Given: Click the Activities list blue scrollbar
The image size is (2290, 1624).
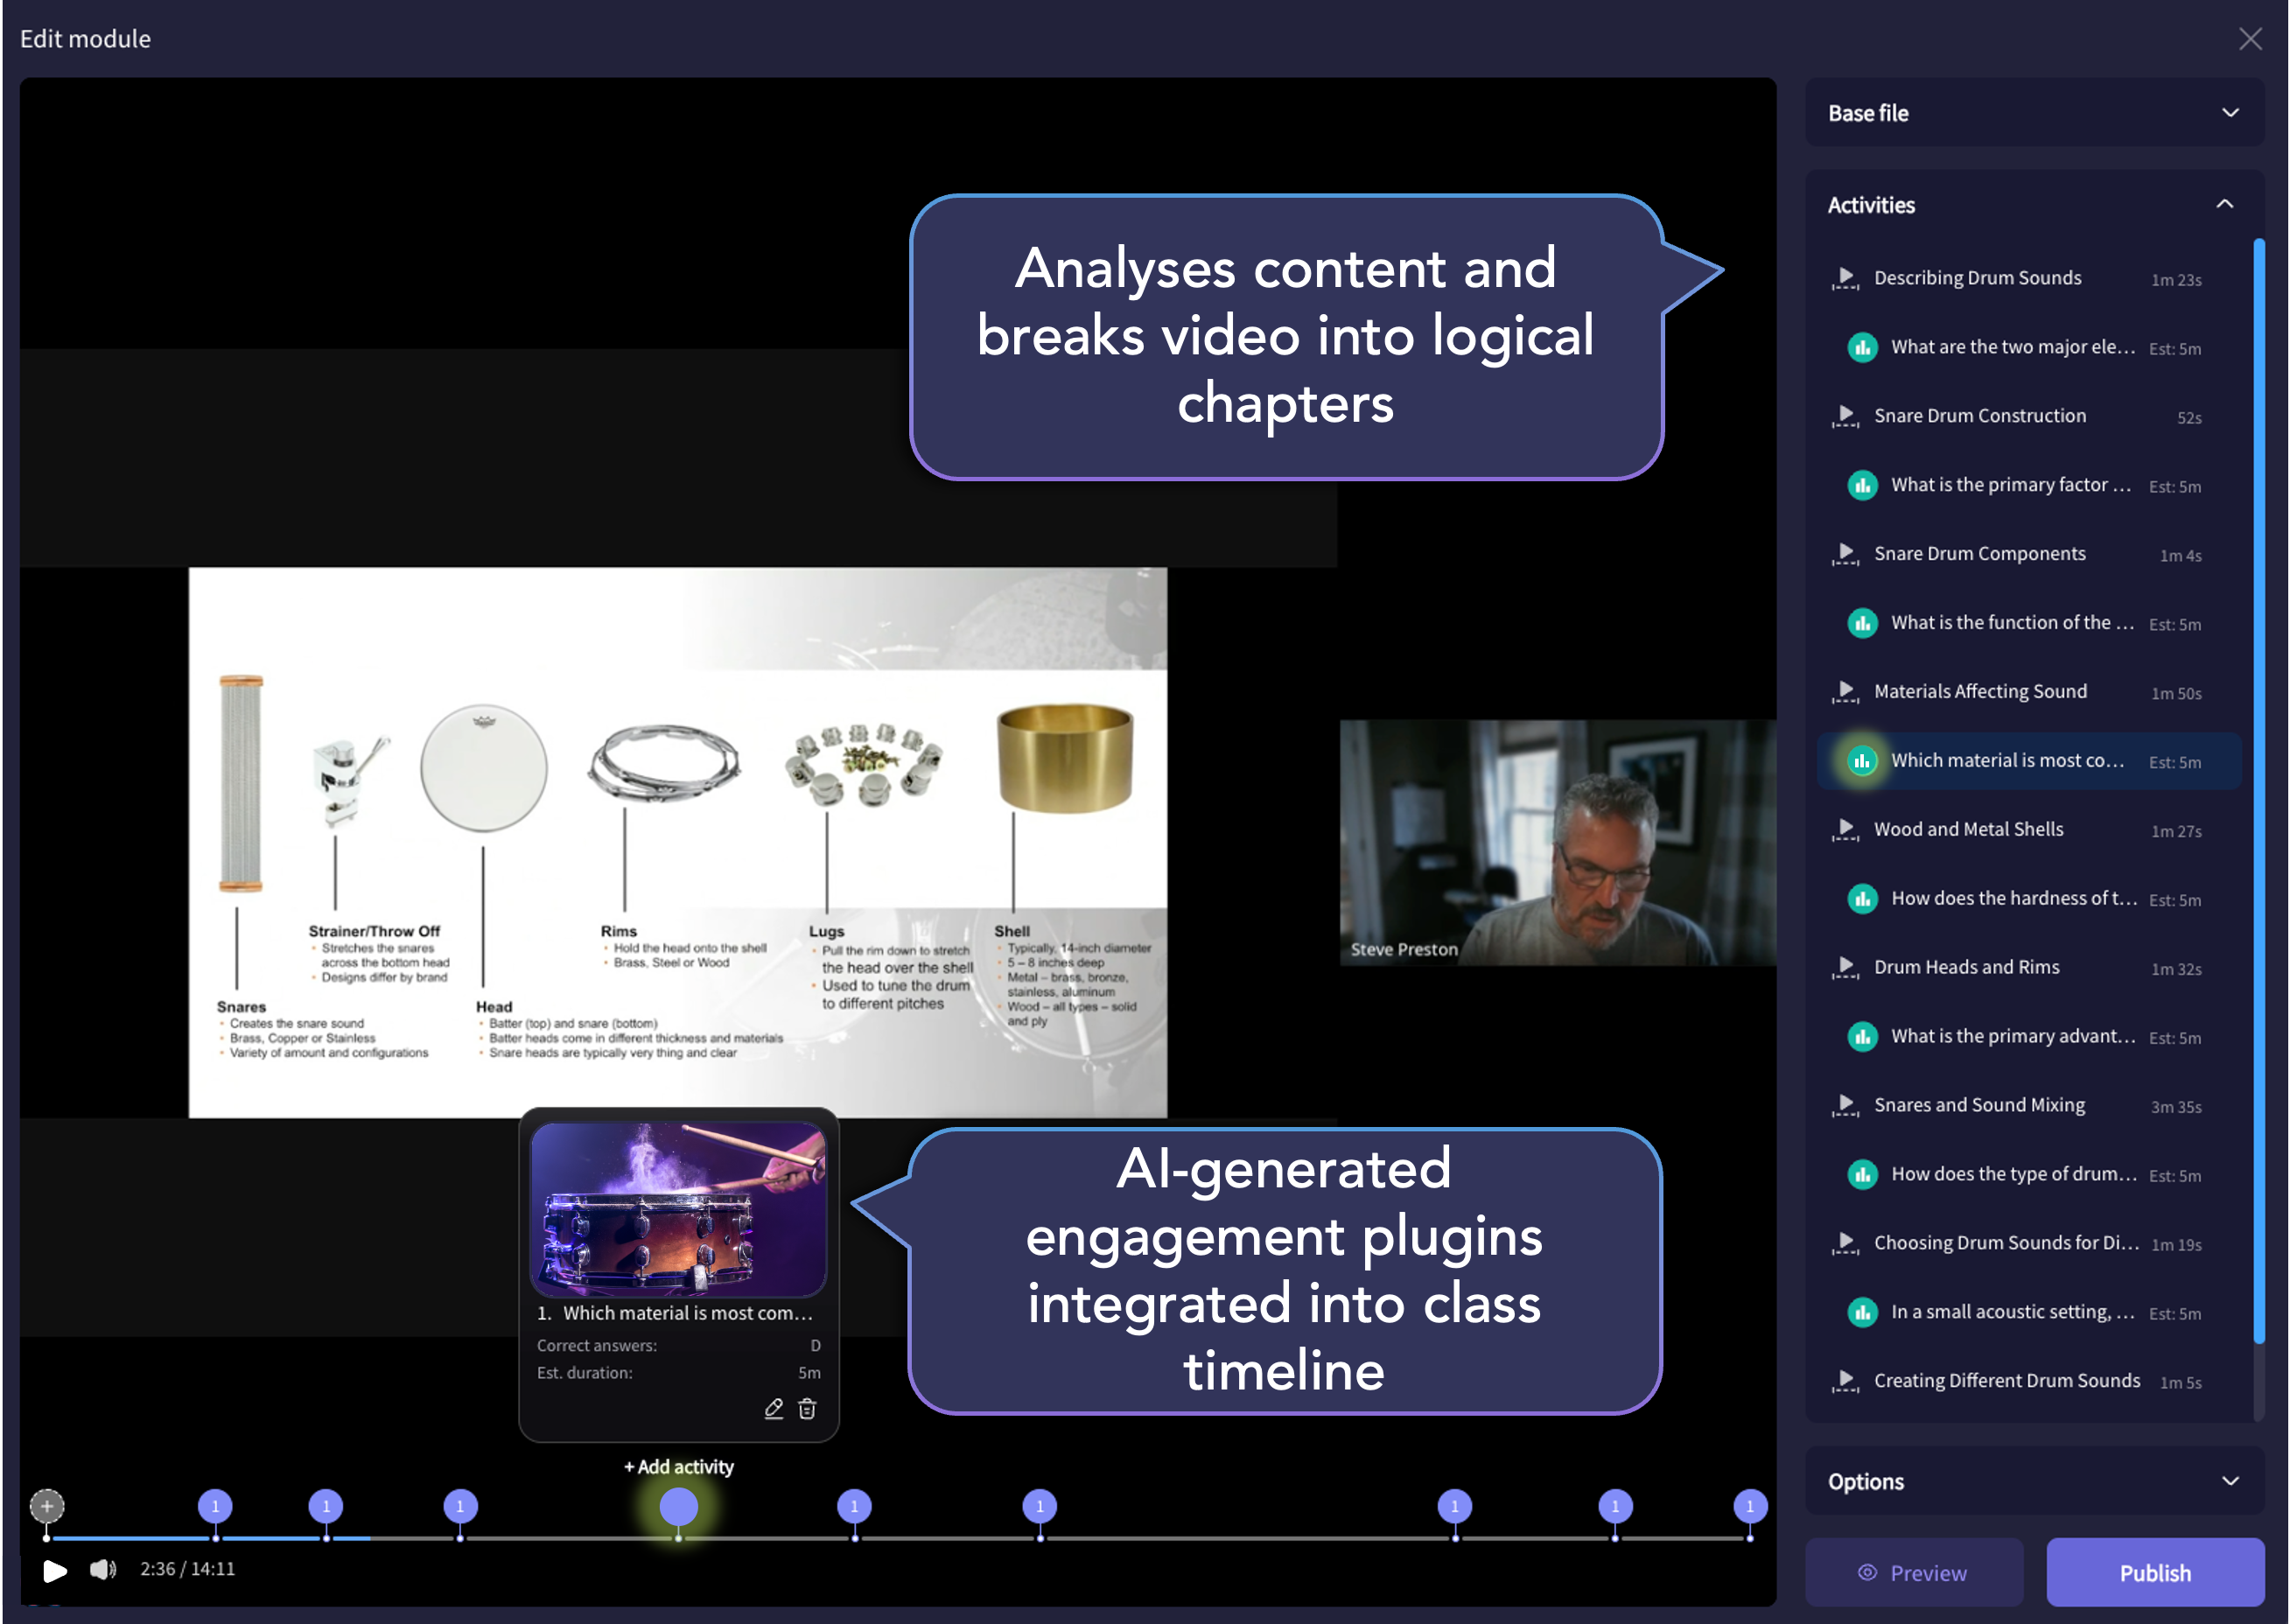Looking at the screenshot, I should (2259, 790).
